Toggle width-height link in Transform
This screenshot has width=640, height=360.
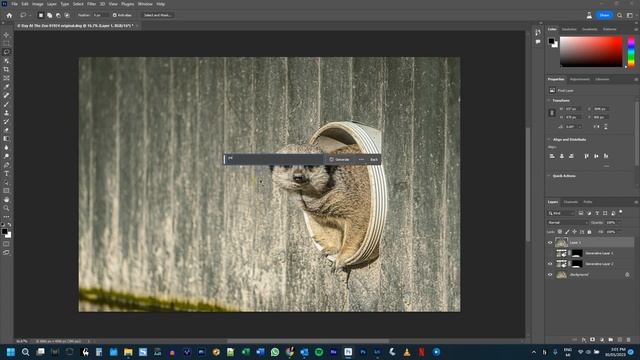552,113
